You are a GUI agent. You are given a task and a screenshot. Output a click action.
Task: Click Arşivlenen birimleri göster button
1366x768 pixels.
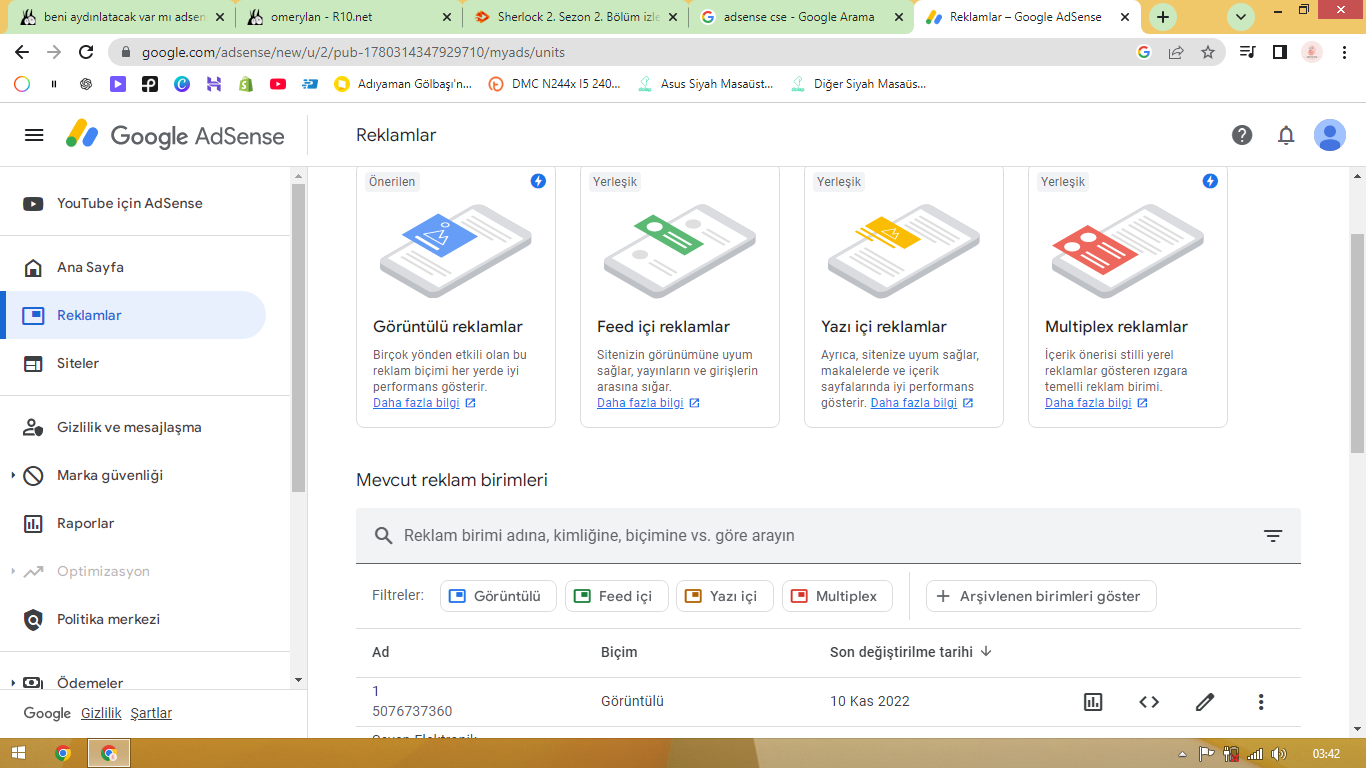tap(1041, 596)
